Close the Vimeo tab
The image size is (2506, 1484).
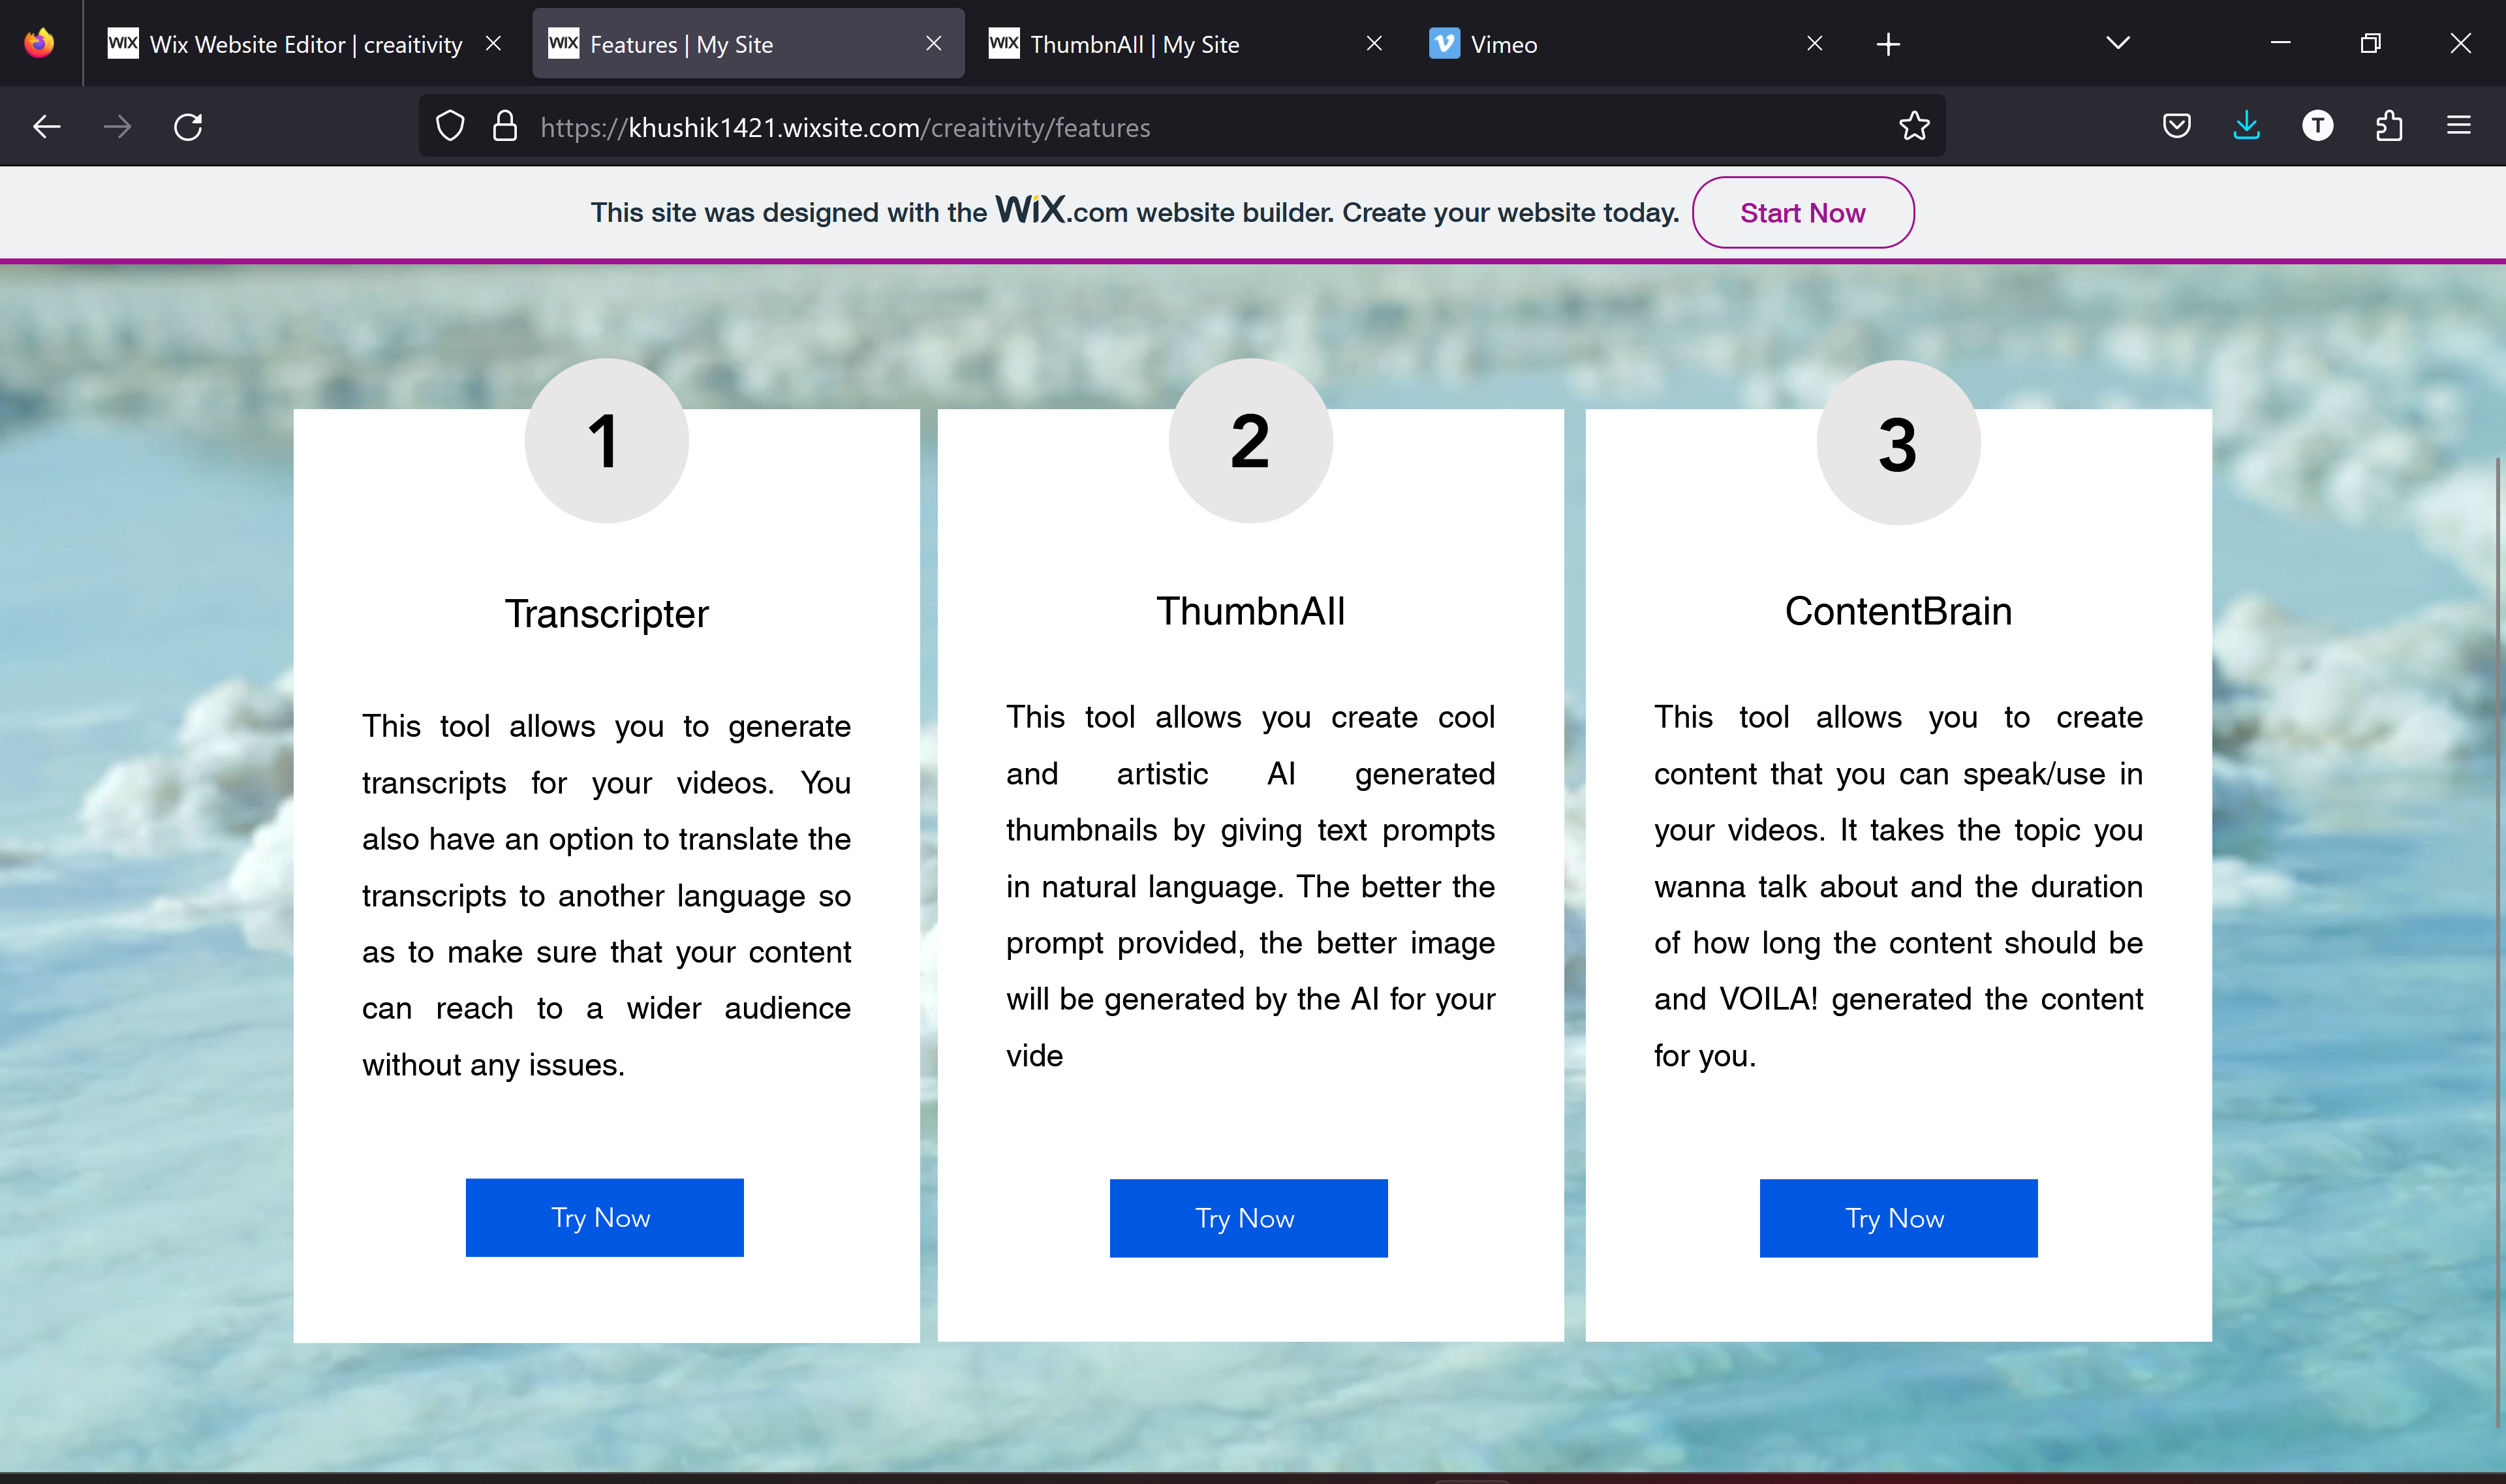coord(1814,44)
